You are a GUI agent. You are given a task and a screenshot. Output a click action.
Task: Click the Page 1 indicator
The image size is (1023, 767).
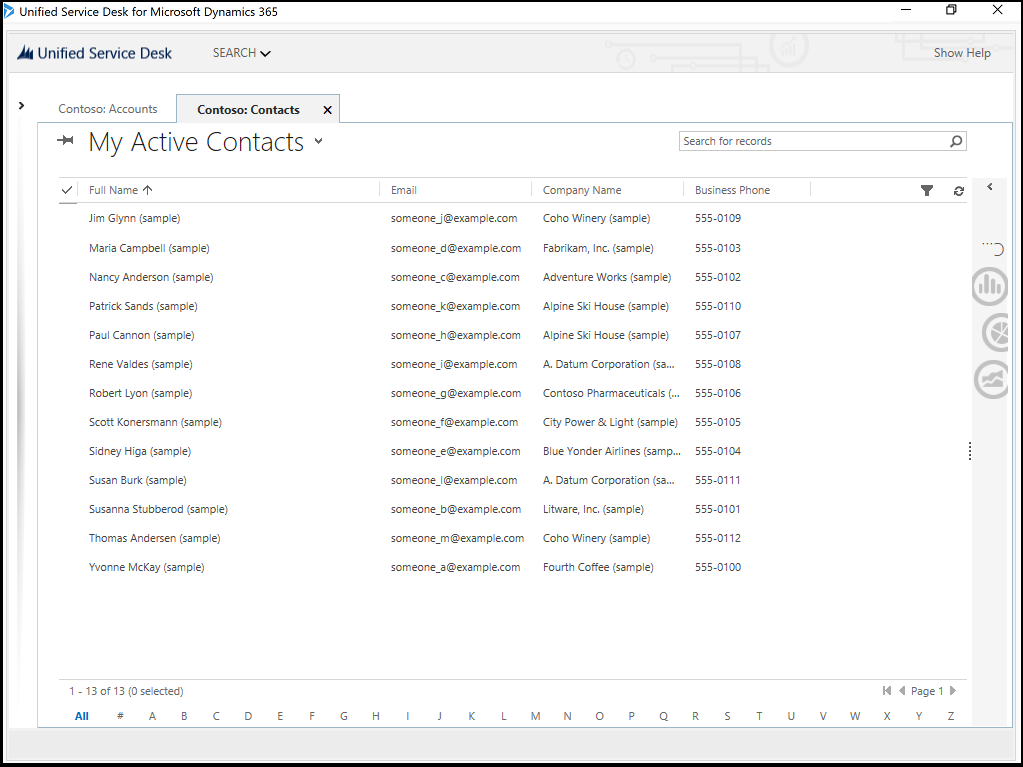point(926,691)
